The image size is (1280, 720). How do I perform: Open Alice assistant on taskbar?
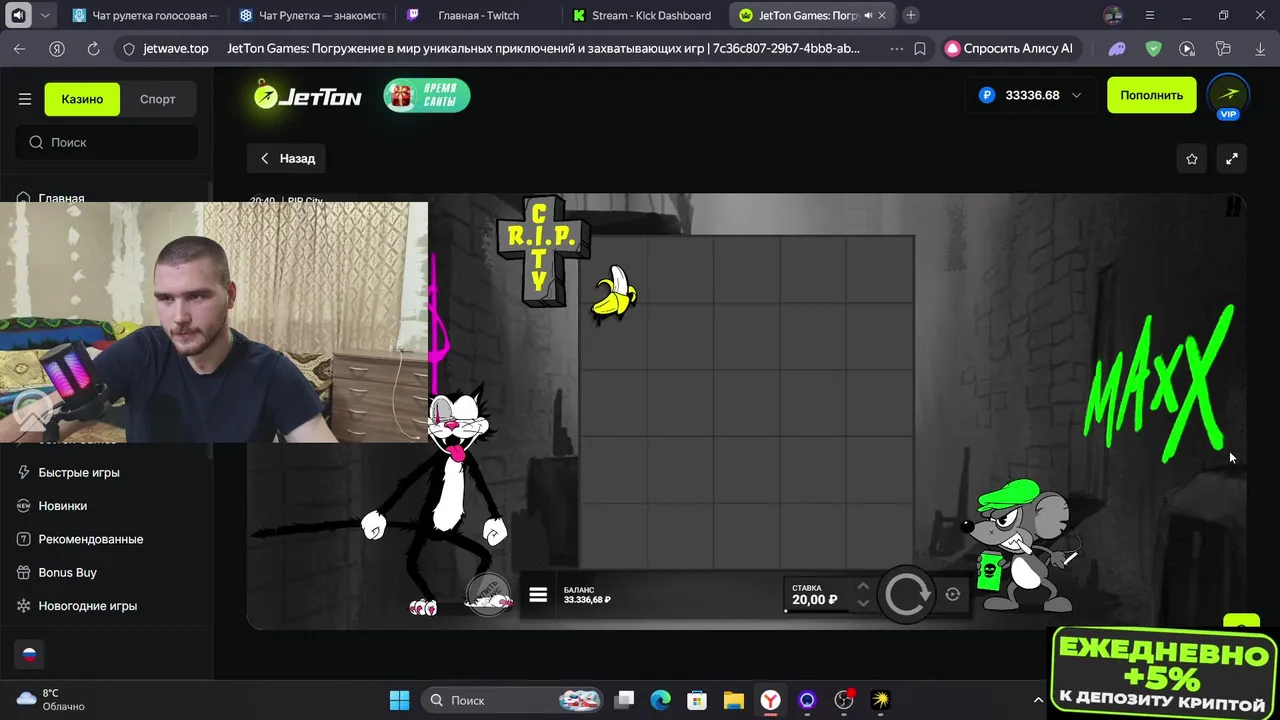[807, 700]
